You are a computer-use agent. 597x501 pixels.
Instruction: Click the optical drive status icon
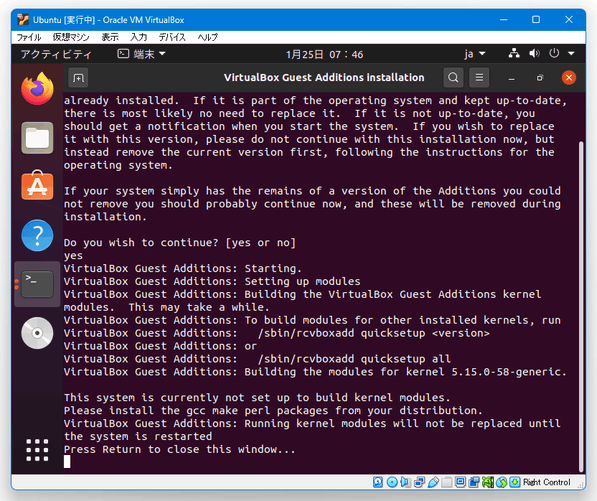(392, 482)
